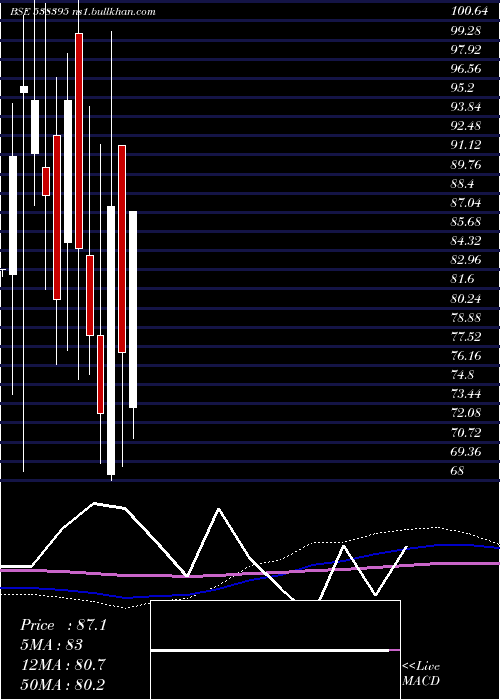Click the small white candle body at 95.2
The width and height of the screenshot is (500, 700).
[24, 89]
